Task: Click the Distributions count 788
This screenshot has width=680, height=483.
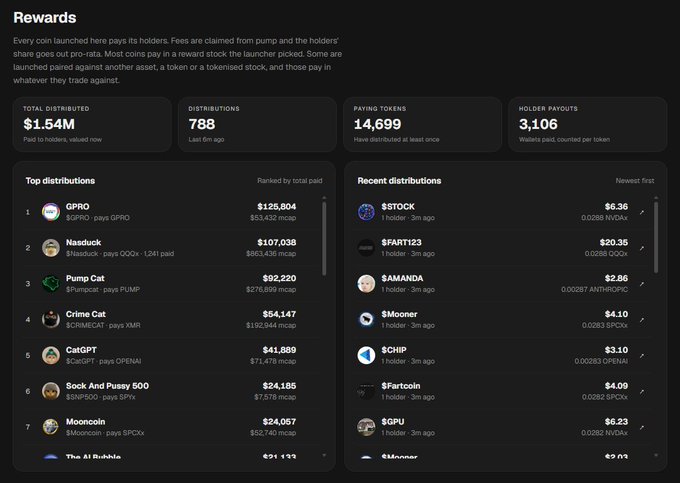Action: point(202,124)
